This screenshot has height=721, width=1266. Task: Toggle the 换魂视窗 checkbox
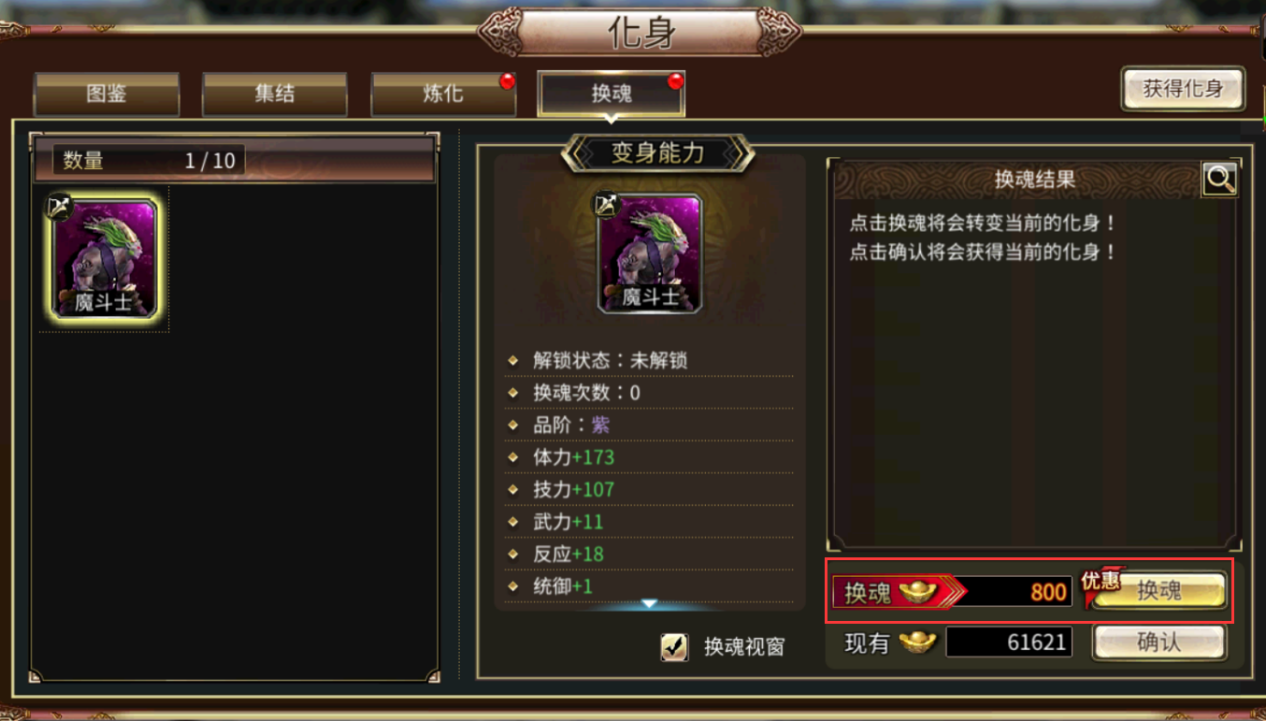[675, 646]
